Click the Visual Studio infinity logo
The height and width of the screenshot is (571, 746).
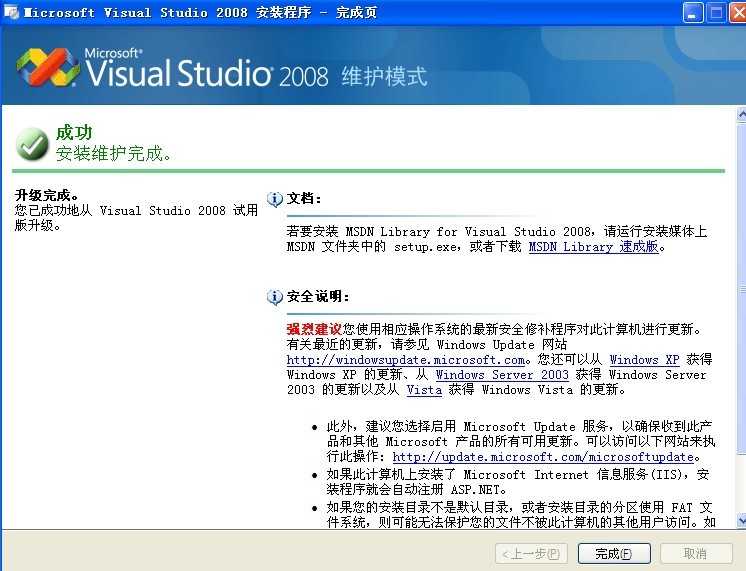click(x=48, y=67)
